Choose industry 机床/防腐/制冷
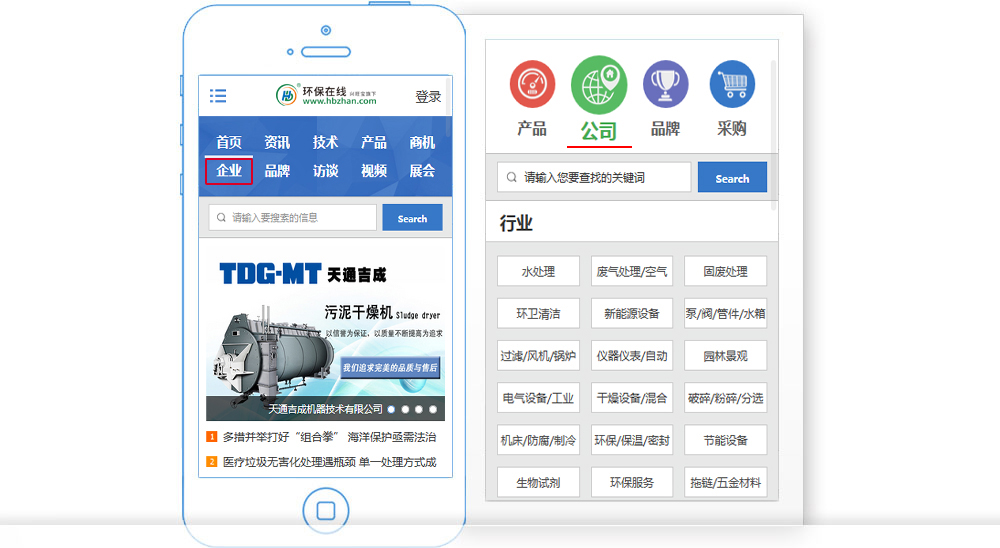 pos(538,440)
